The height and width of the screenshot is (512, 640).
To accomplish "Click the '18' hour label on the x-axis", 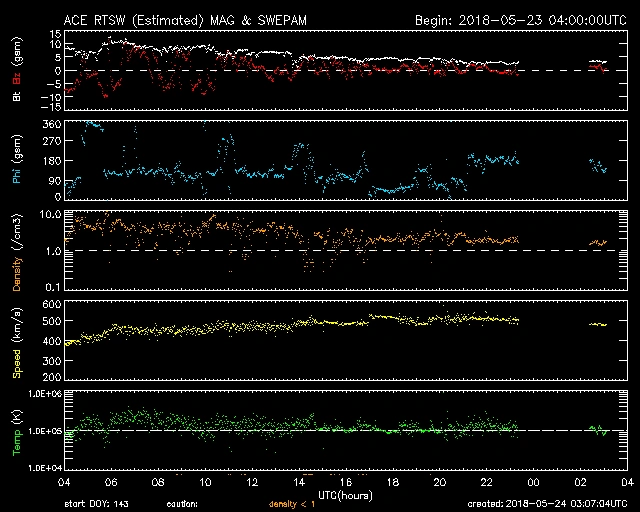I will coord(393,482).
